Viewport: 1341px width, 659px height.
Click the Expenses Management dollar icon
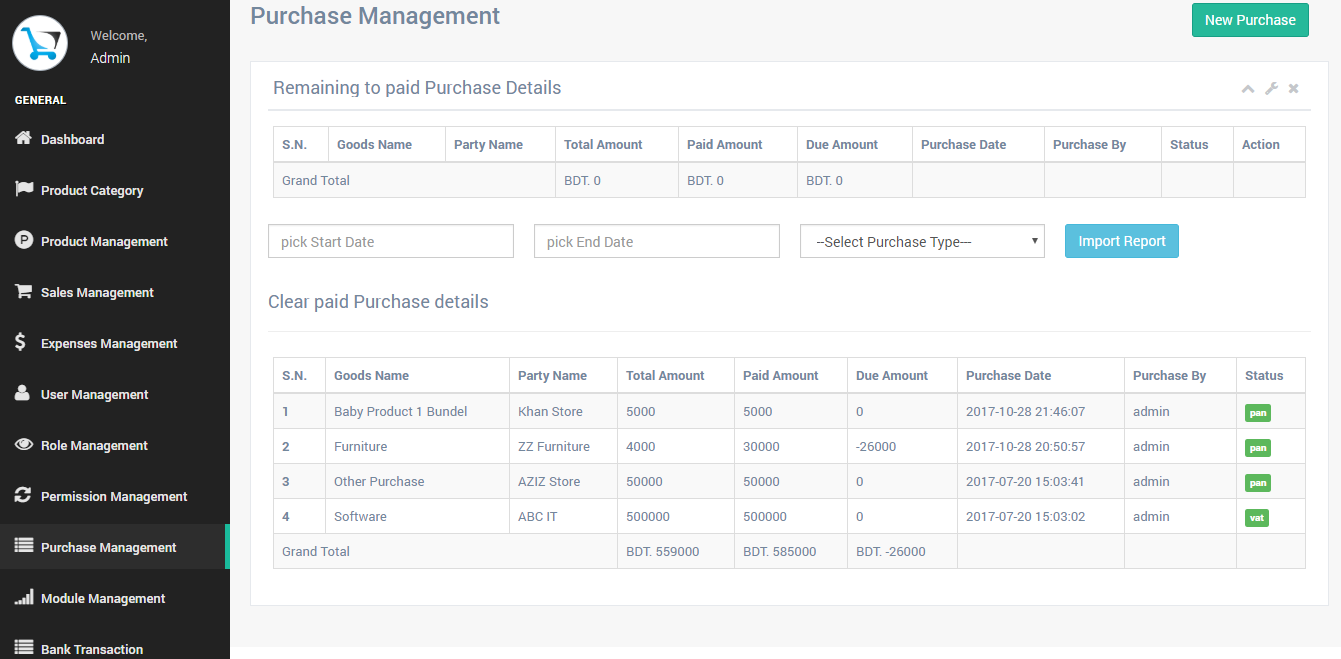[x=21, y=342]
